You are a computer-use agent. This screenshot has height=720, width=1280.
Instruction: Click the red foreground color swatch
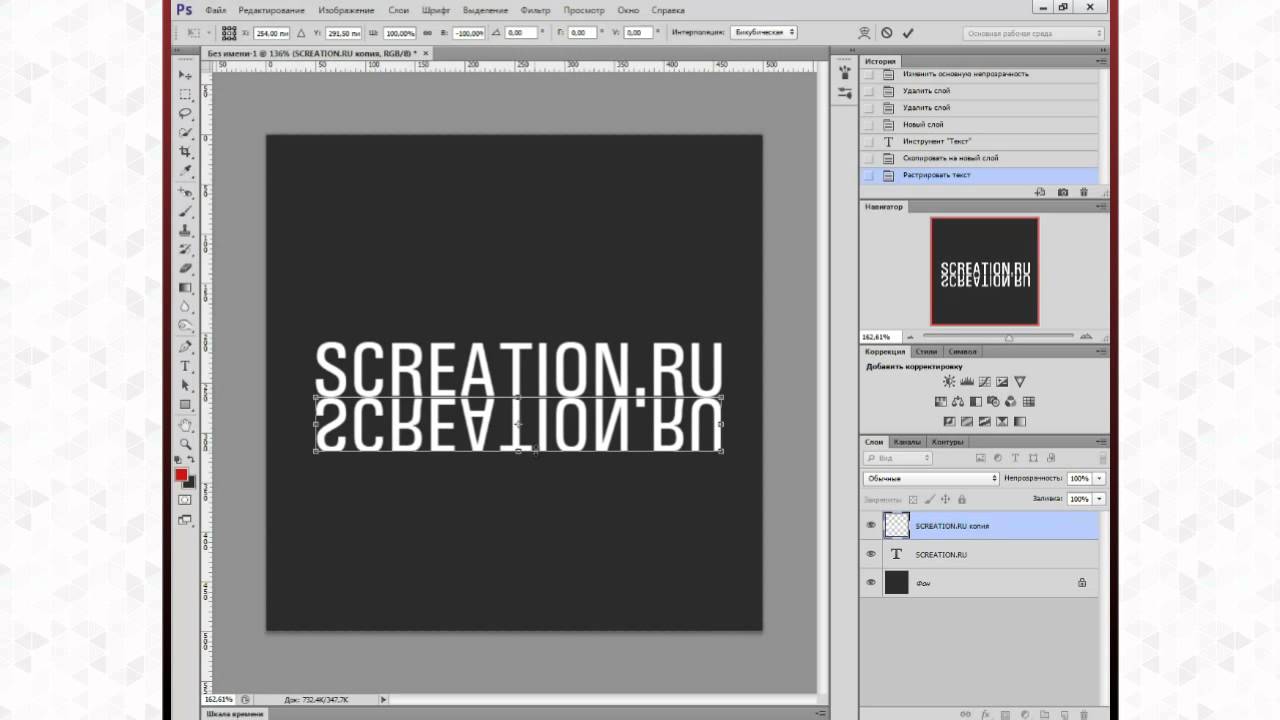click(x=181, y=475)
